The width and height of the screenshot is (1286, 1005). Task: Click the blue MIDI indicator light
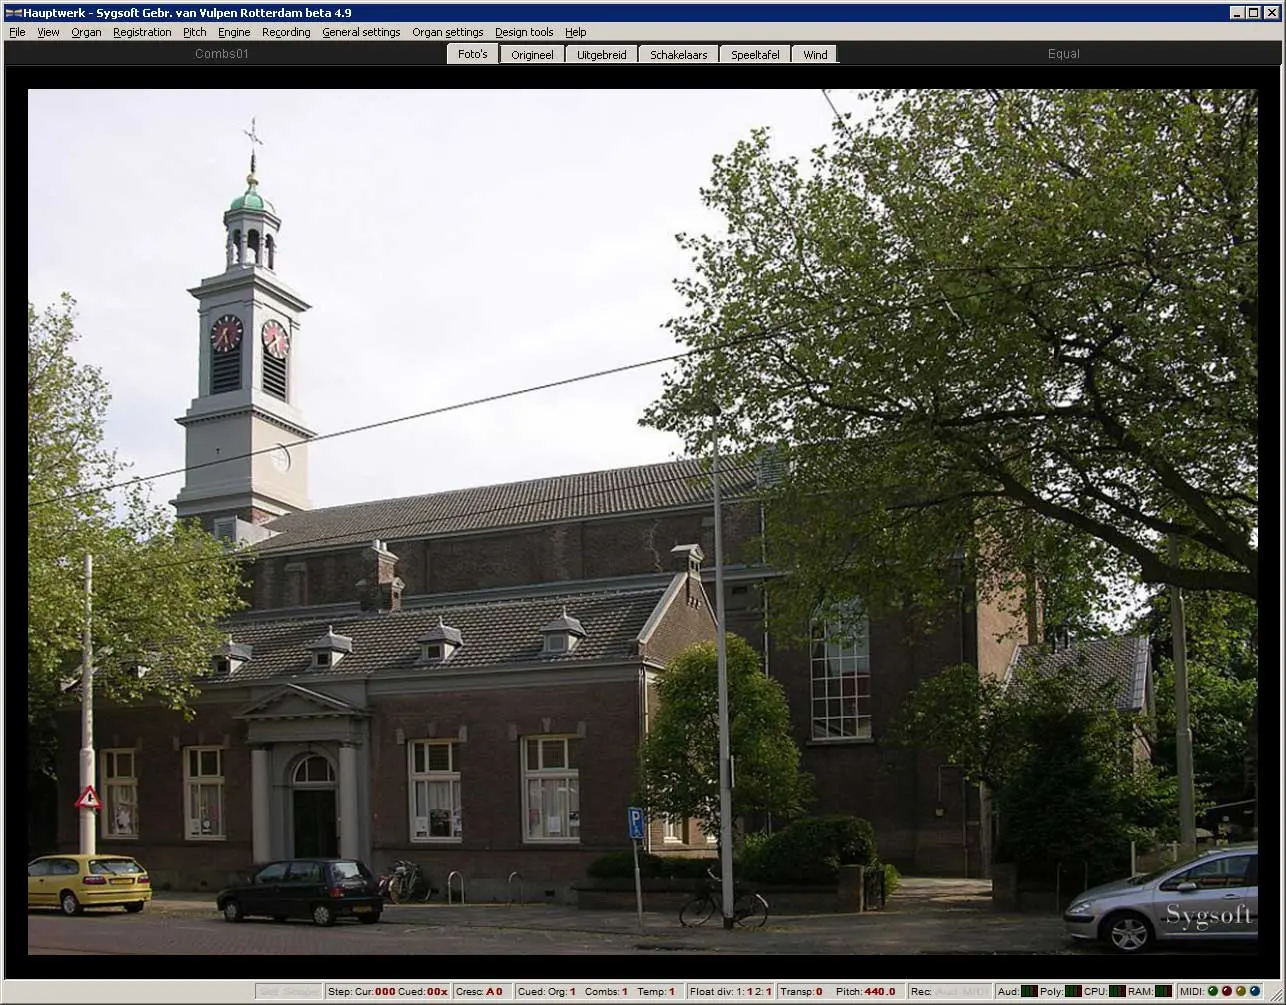1255,991
